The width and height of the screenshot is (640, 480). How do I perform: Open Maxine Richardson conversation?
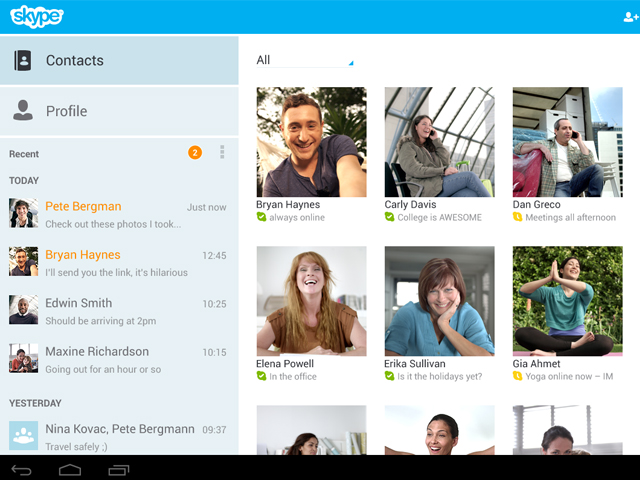[x=118, y=359]
